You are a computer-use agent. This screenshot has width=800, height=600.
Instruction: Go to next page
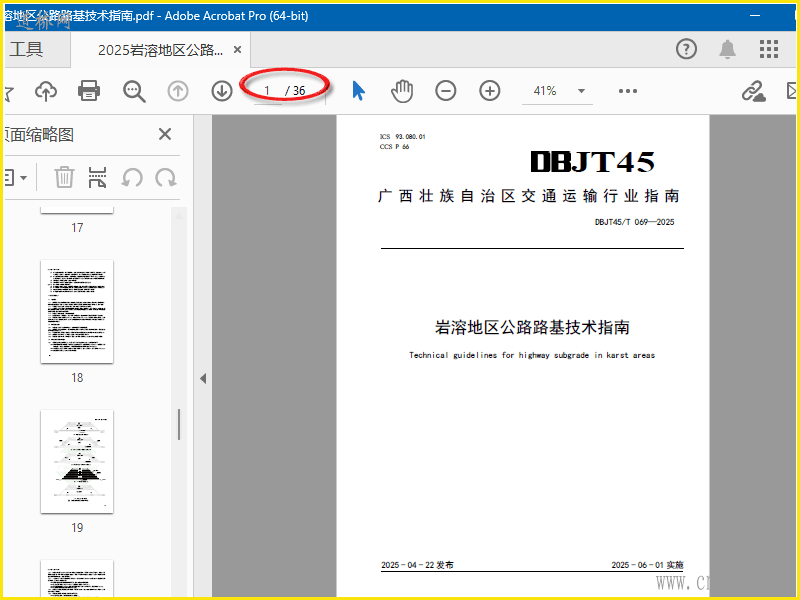point(222,91)
